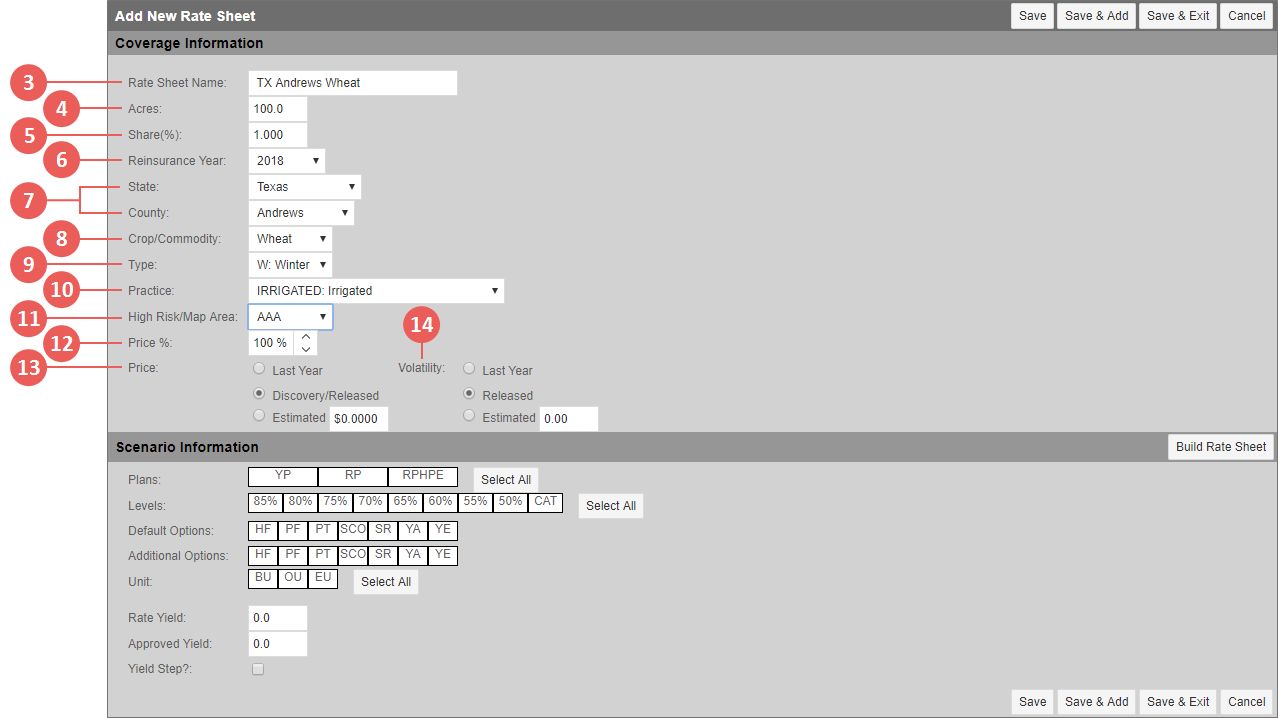Click the bottom Cancel button
This screenshot has width=1278, height=718.
coord(1246,702)
